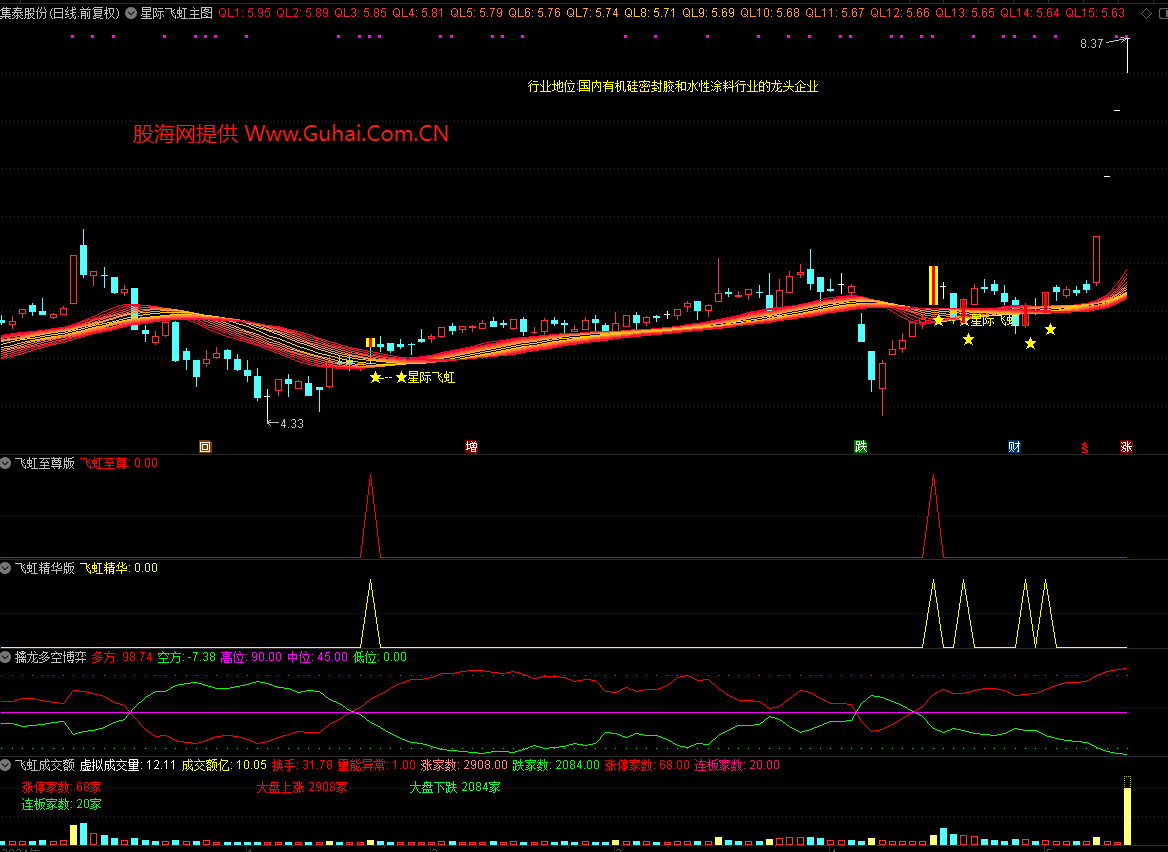Click the QL8: 5.71 value
Screen dimensions: 1168x852
pyautogui.click(x=650, y=13)
